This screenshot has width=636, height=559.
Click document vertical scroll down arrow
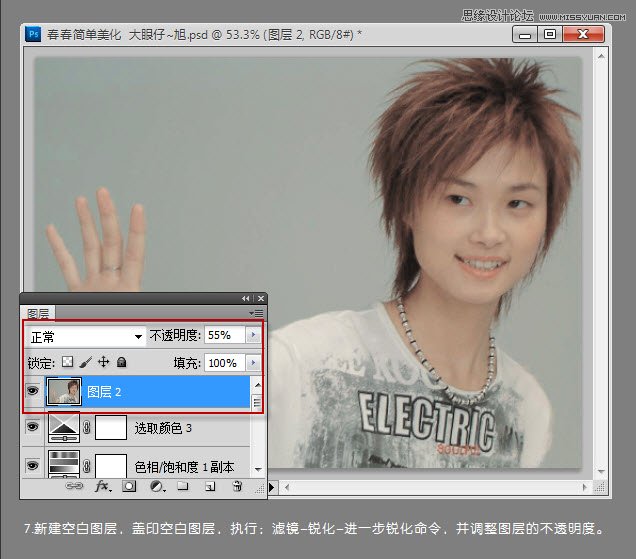point(601,471)
